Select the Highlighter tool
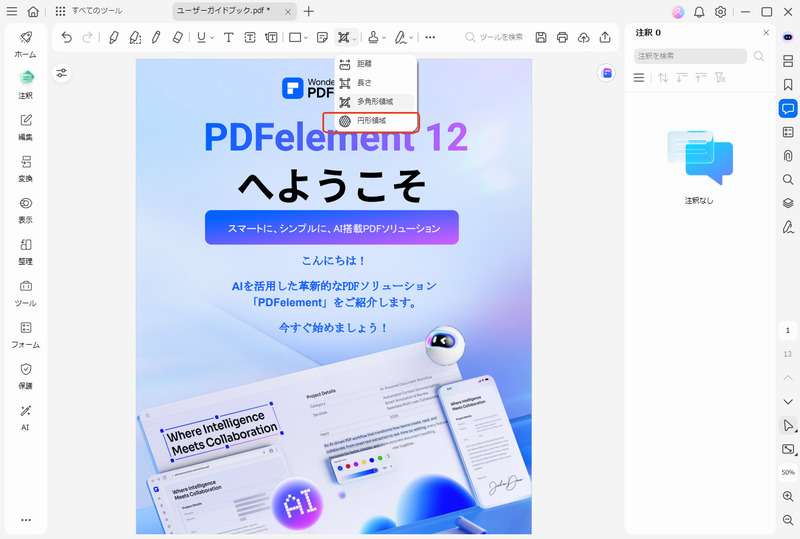Screen dimensions: 800x539 113,37
